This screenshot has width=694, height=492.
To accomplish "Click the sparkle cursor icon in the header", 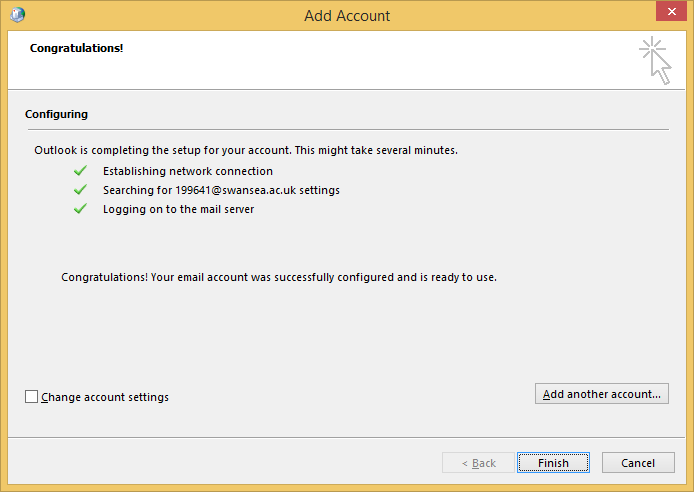I will (655, 60).
